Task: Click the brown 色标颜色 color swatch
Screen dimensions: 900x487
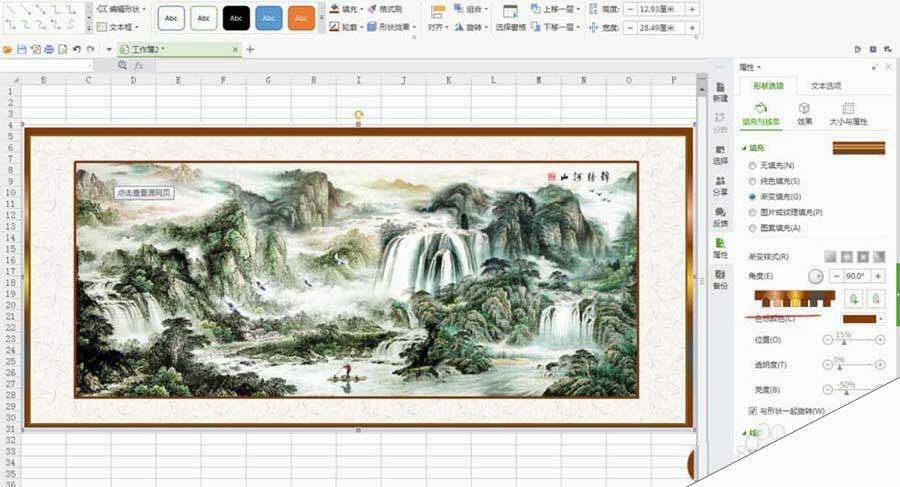Action: pyautogui.click(x=859, y=319)
